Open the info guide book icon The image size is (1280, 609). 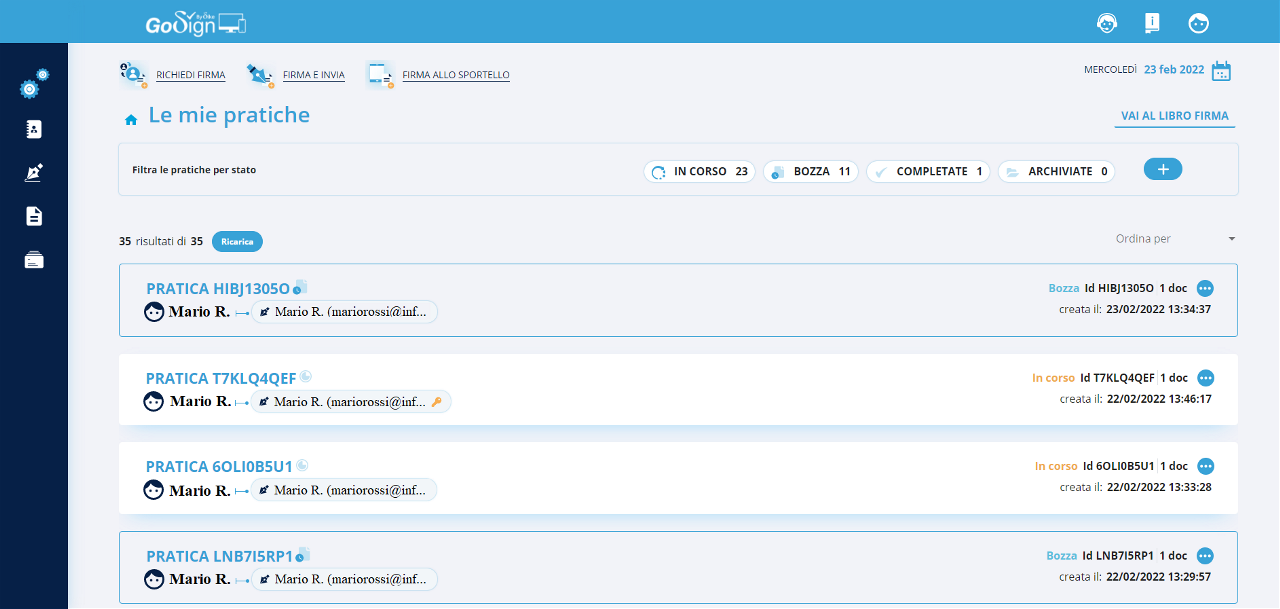[x=1152, y=22]
